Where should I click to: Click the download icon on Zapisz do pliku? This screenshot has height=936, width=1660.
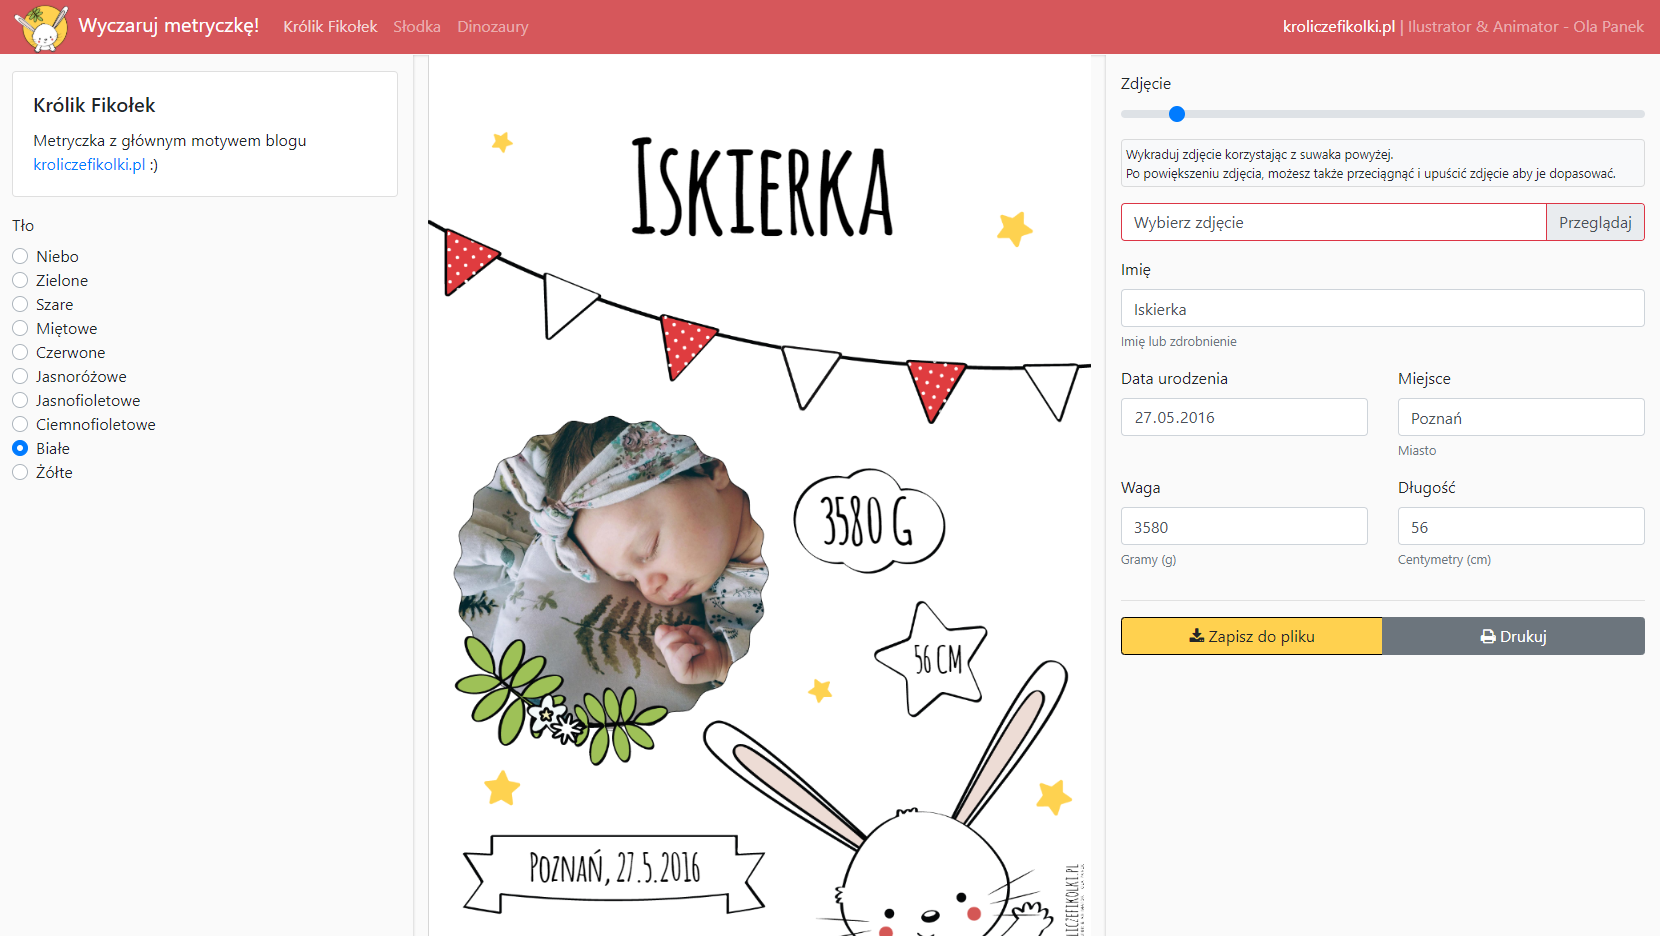click(x=1196, y=636)
